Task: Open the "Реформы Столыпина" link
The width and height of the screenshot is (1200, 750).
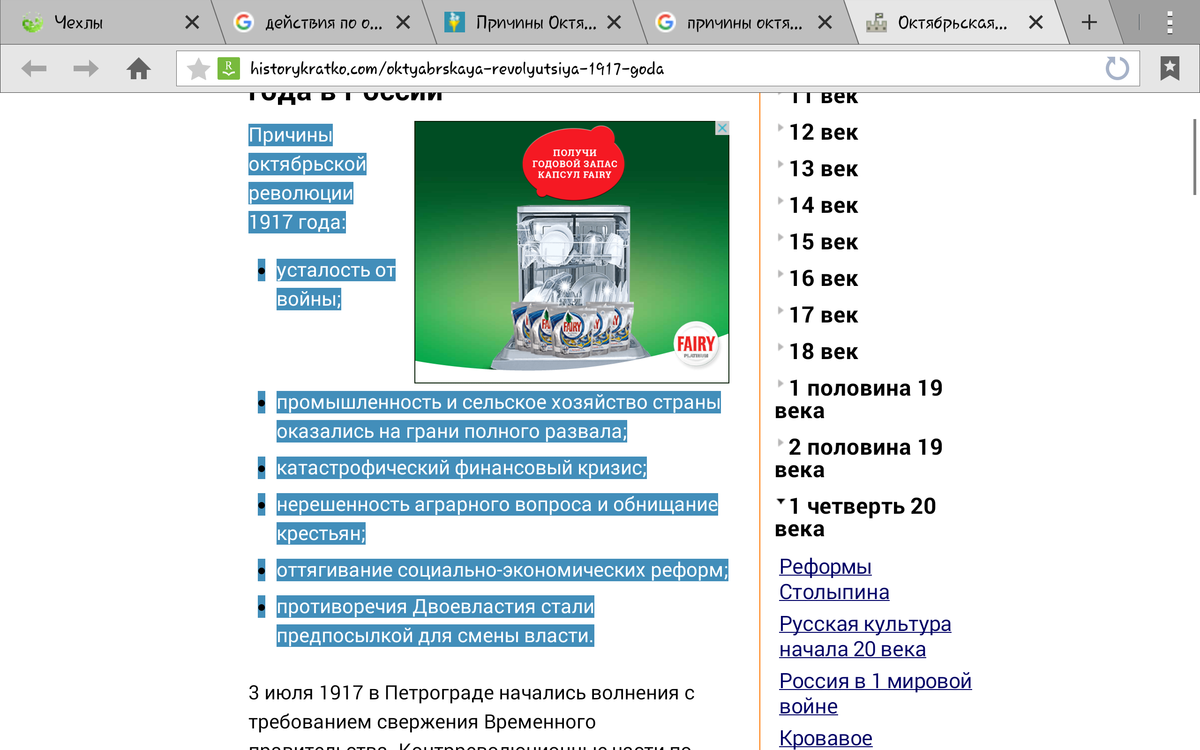Action: (x=834, y=579)
